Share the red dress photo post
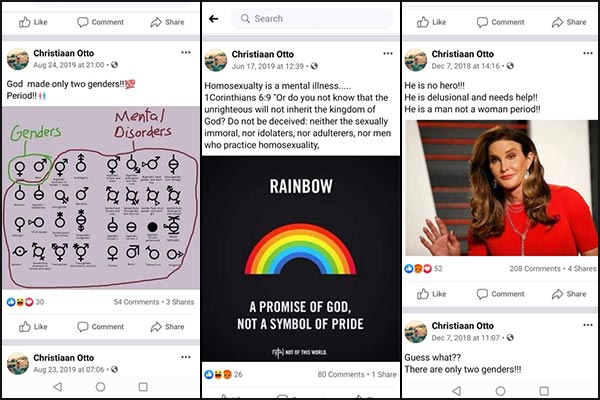This screenshot has height=400, width=600. (x=569, y=294)
